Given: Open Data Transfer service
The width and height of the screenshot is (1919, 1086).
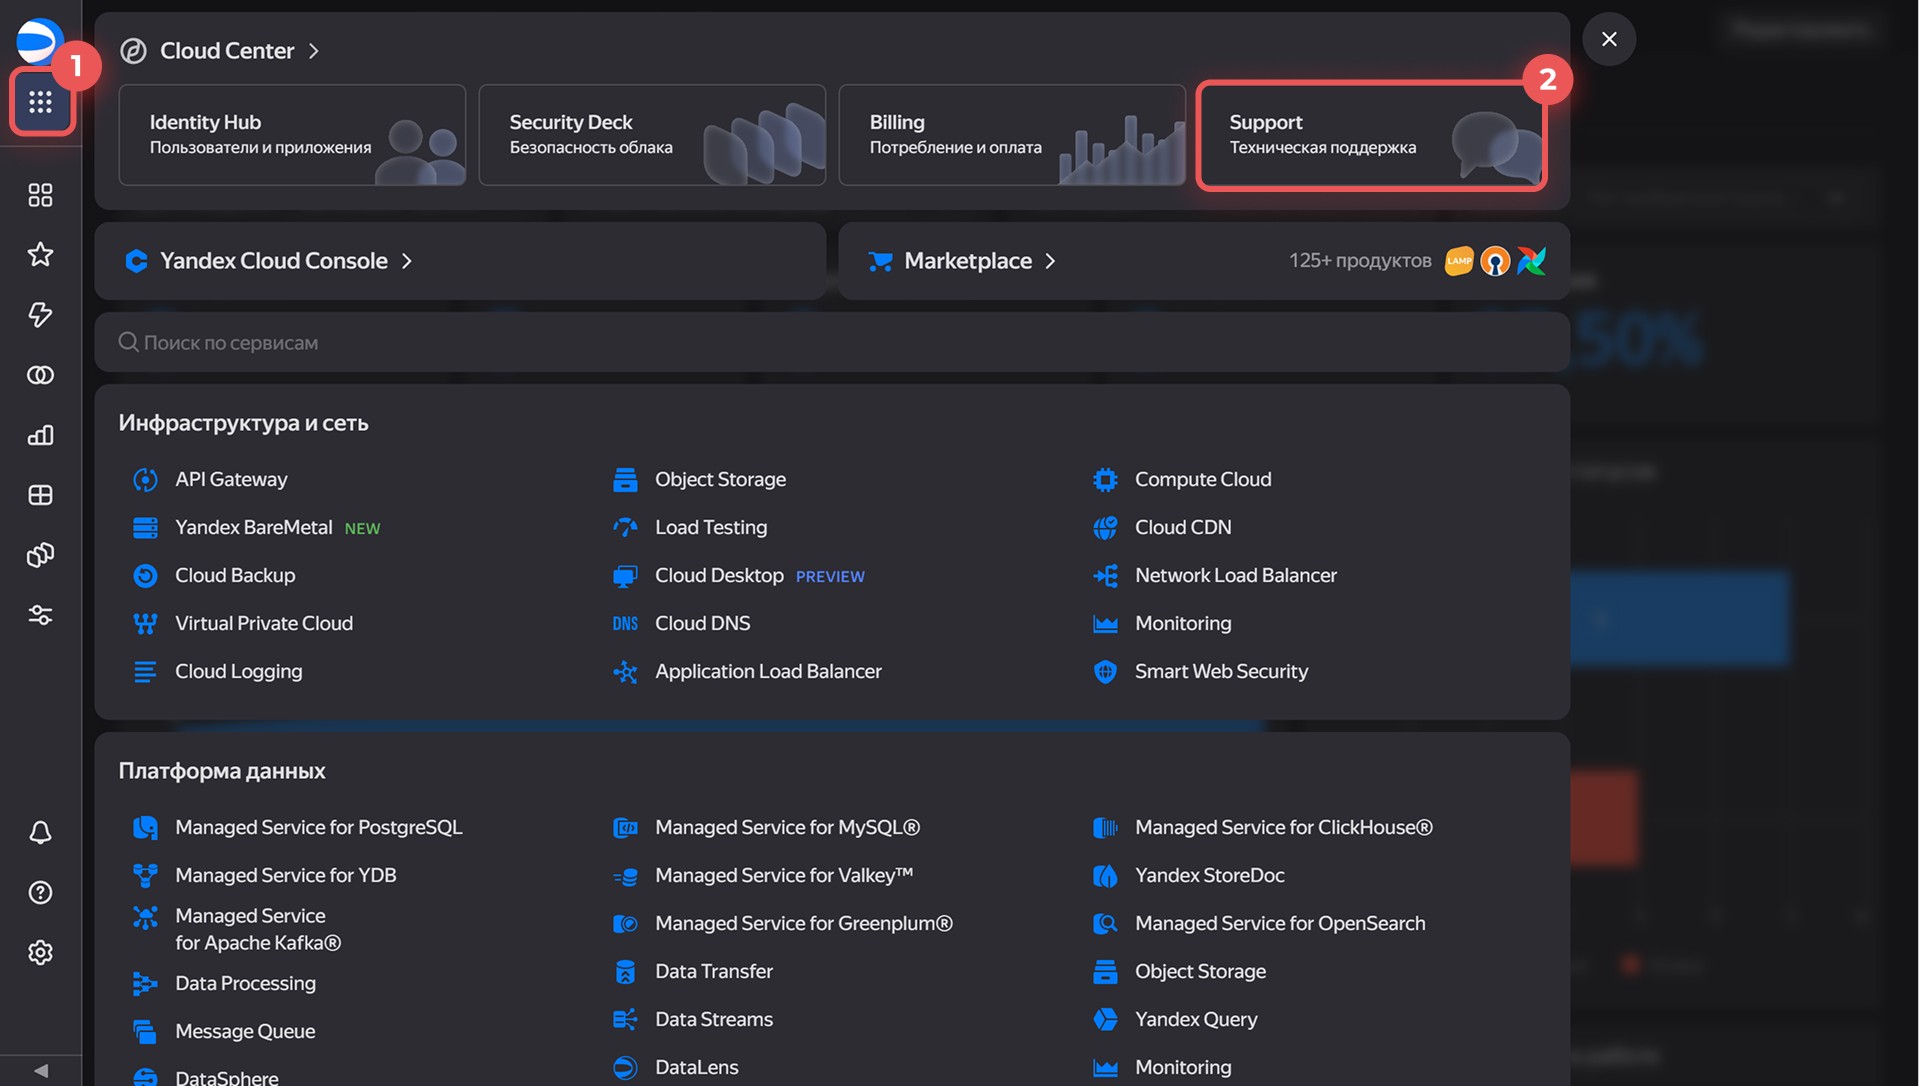Looking at the screenshot, I should click(714, 971).
